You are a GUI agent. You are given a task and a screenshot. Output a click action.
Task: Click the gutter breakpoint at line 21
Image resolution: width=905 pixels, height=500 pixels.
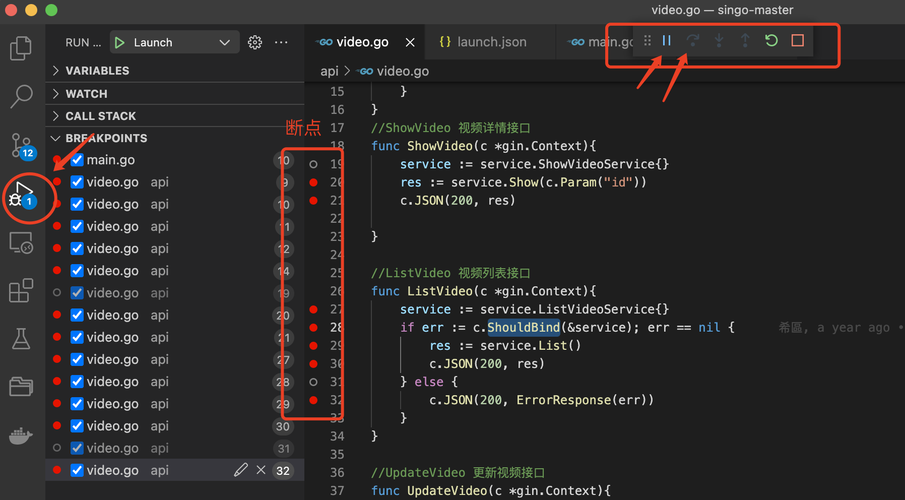[x=313, y=201]
